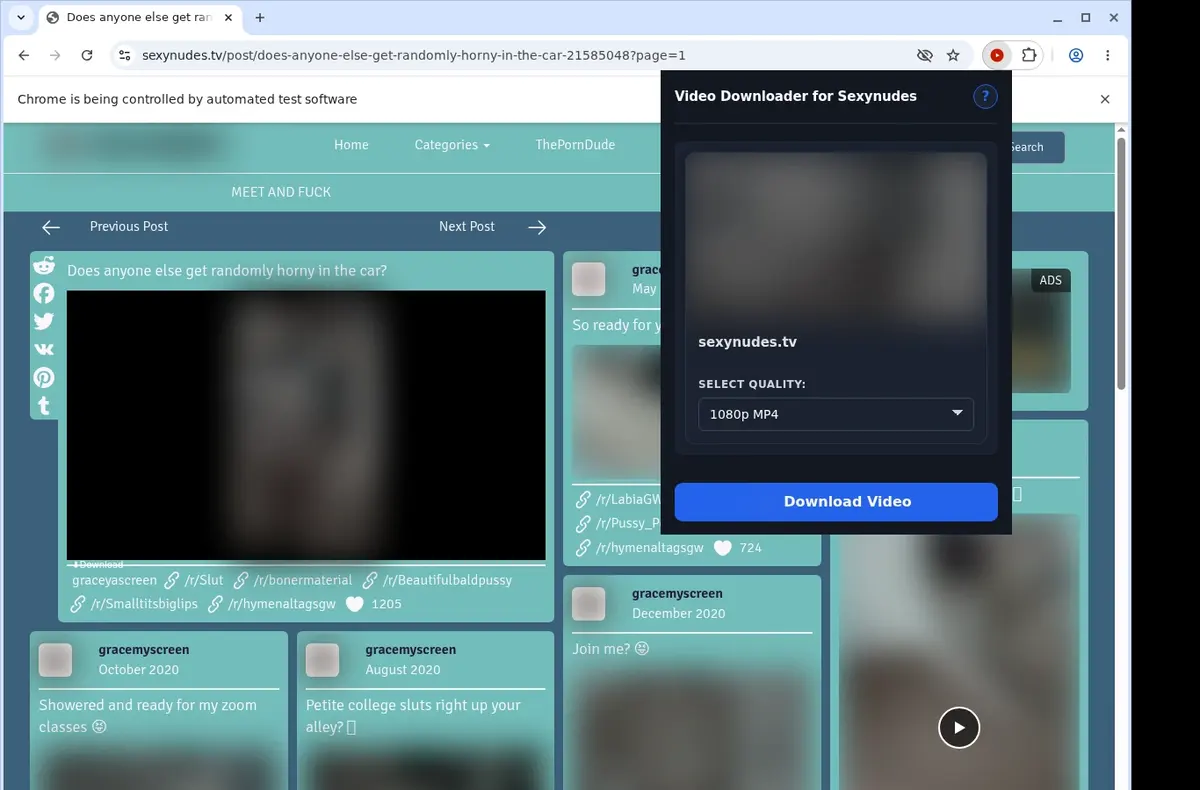Click the 'Join me?' post title

[x=610, y=649]
